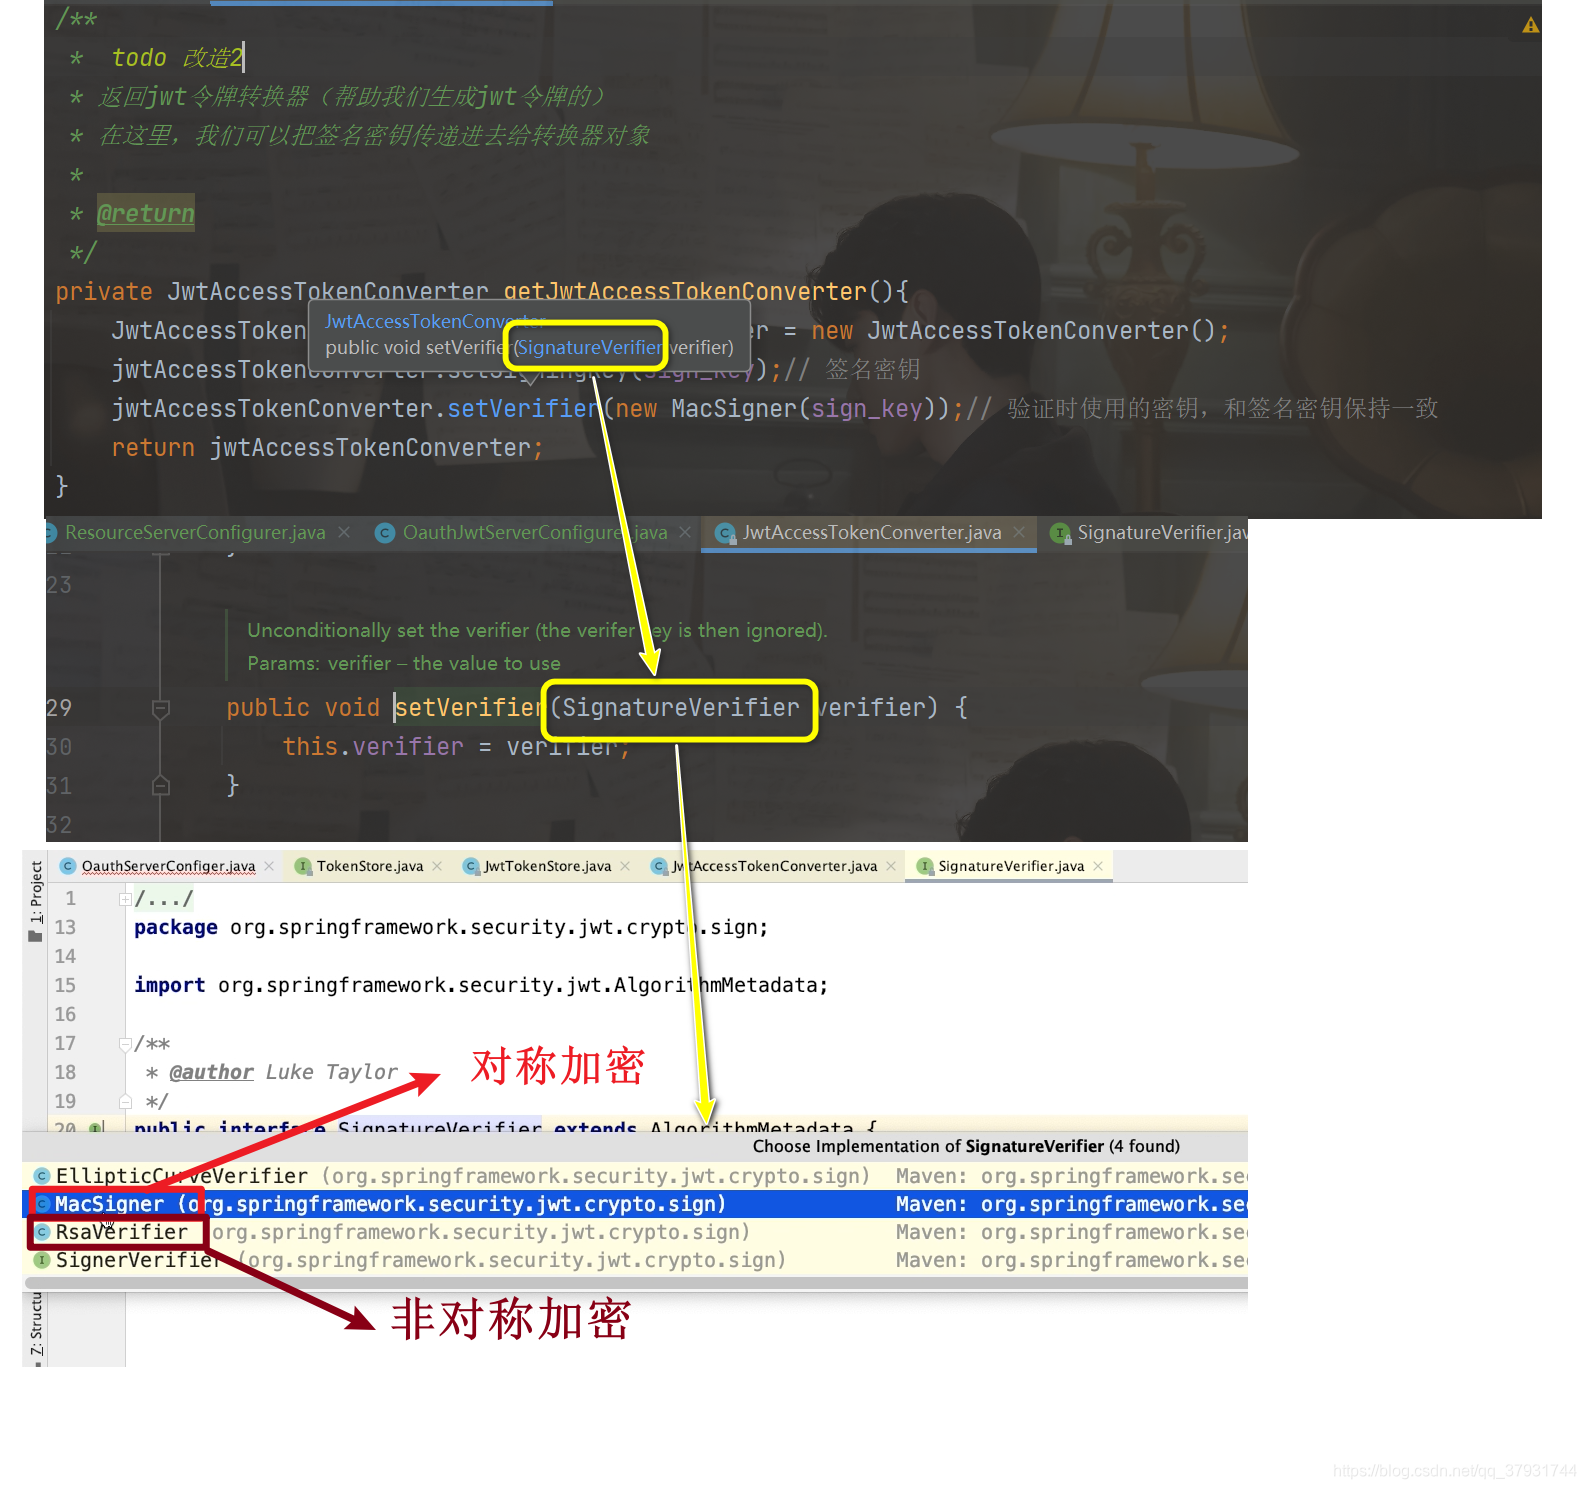Switch to the OauthServerConfiger.java tab
1586x1489 pixels.
click(x=168, y=866)
